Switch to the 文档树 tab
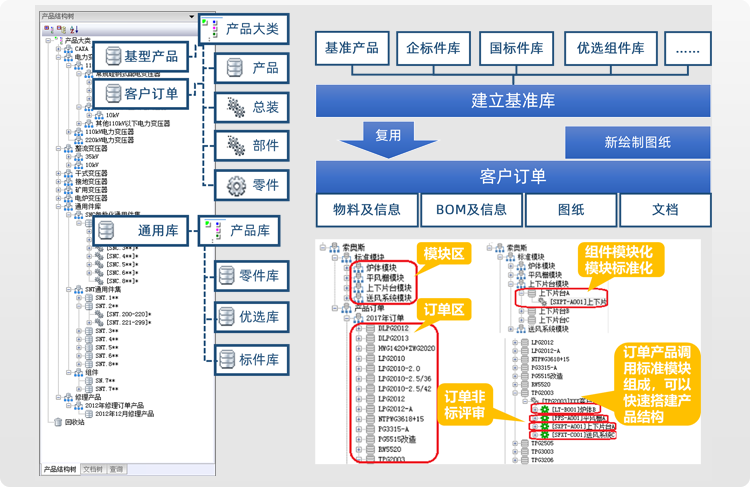Screen dimensions: 750x487 coord(92,468)
